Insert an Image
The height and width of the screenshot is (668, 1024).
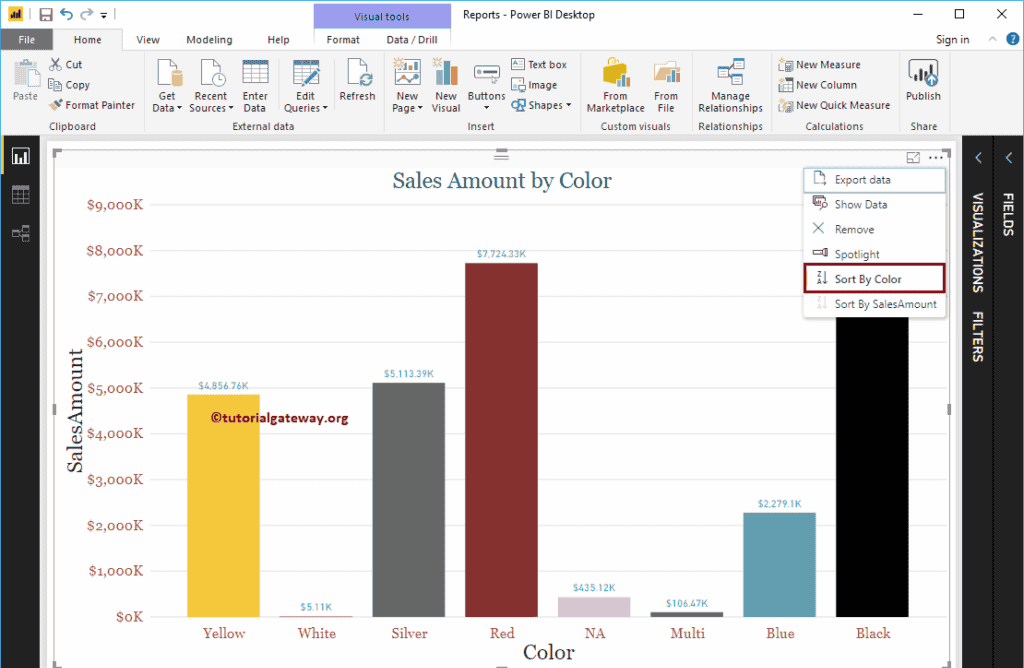534,85
